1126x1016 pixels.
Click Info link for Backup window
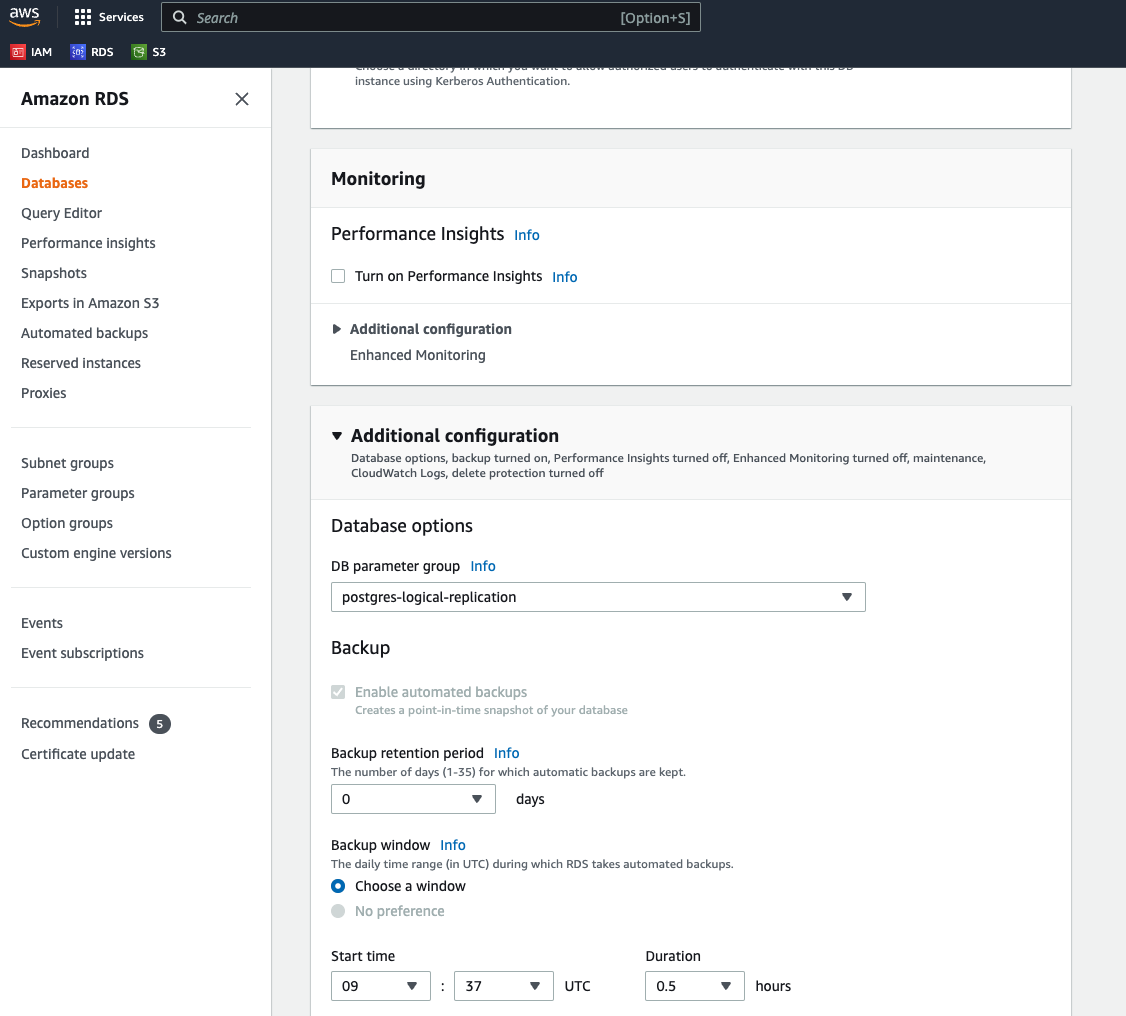click(x=452, y=845)
